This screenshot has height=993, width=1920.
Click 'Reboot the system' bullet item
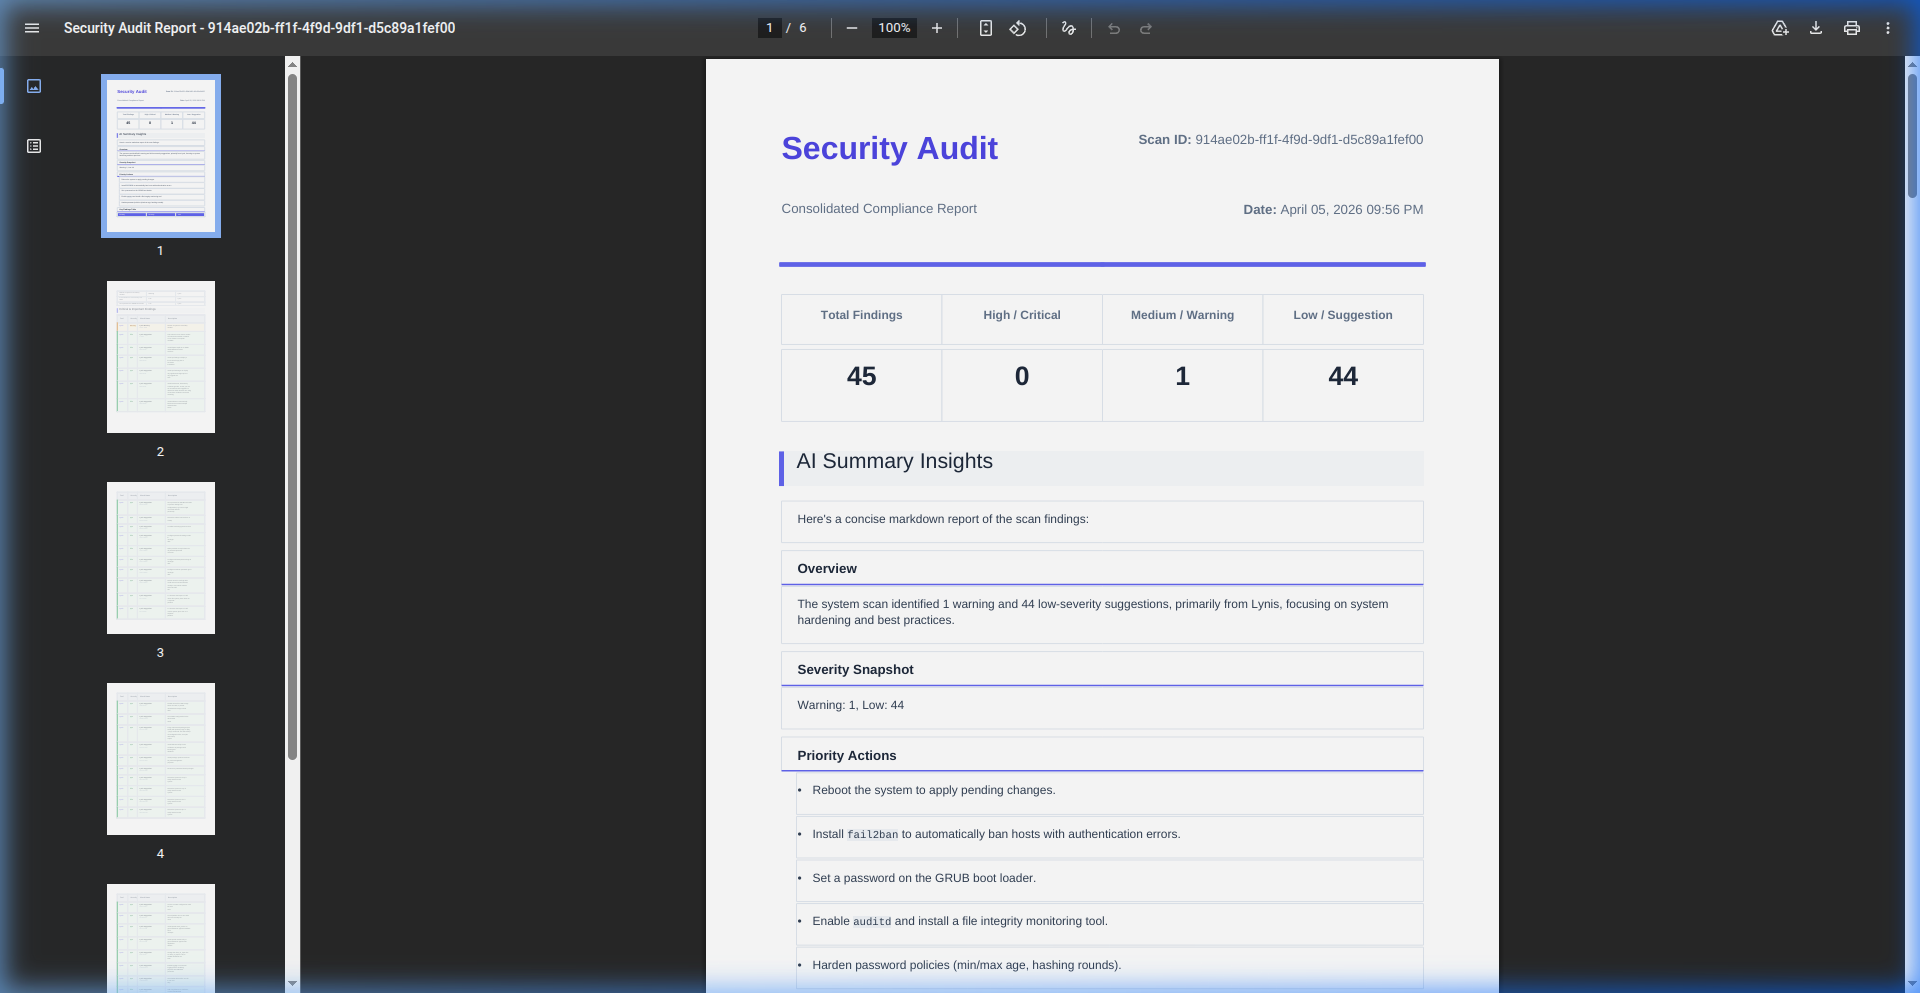(x=934, y=790)
